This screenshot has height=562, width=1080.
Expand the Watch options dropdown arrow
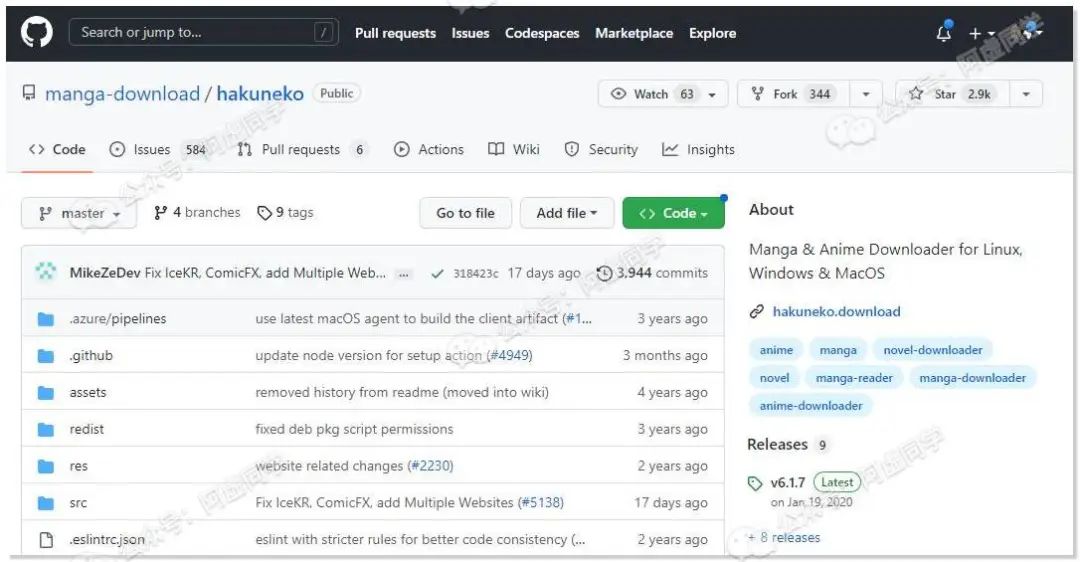pos(713,94)
